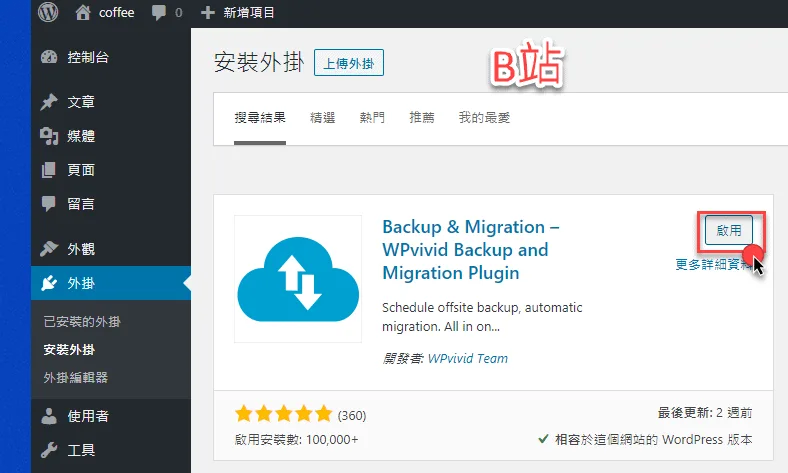The image size is (788, 473).
Task: Click the home icon beside coffee
Action: click(82, 12)
